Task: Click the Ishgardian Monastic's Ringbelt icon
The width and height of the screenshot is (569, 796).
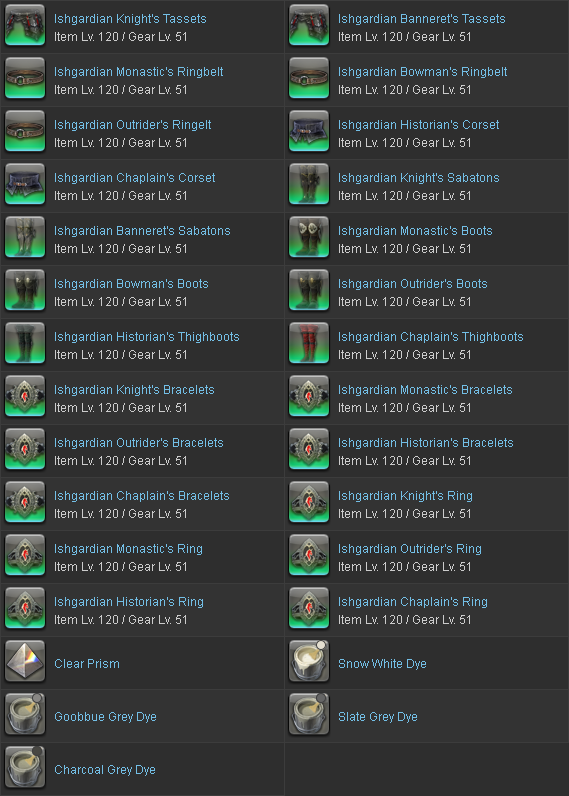Action: tap(25, 78)
